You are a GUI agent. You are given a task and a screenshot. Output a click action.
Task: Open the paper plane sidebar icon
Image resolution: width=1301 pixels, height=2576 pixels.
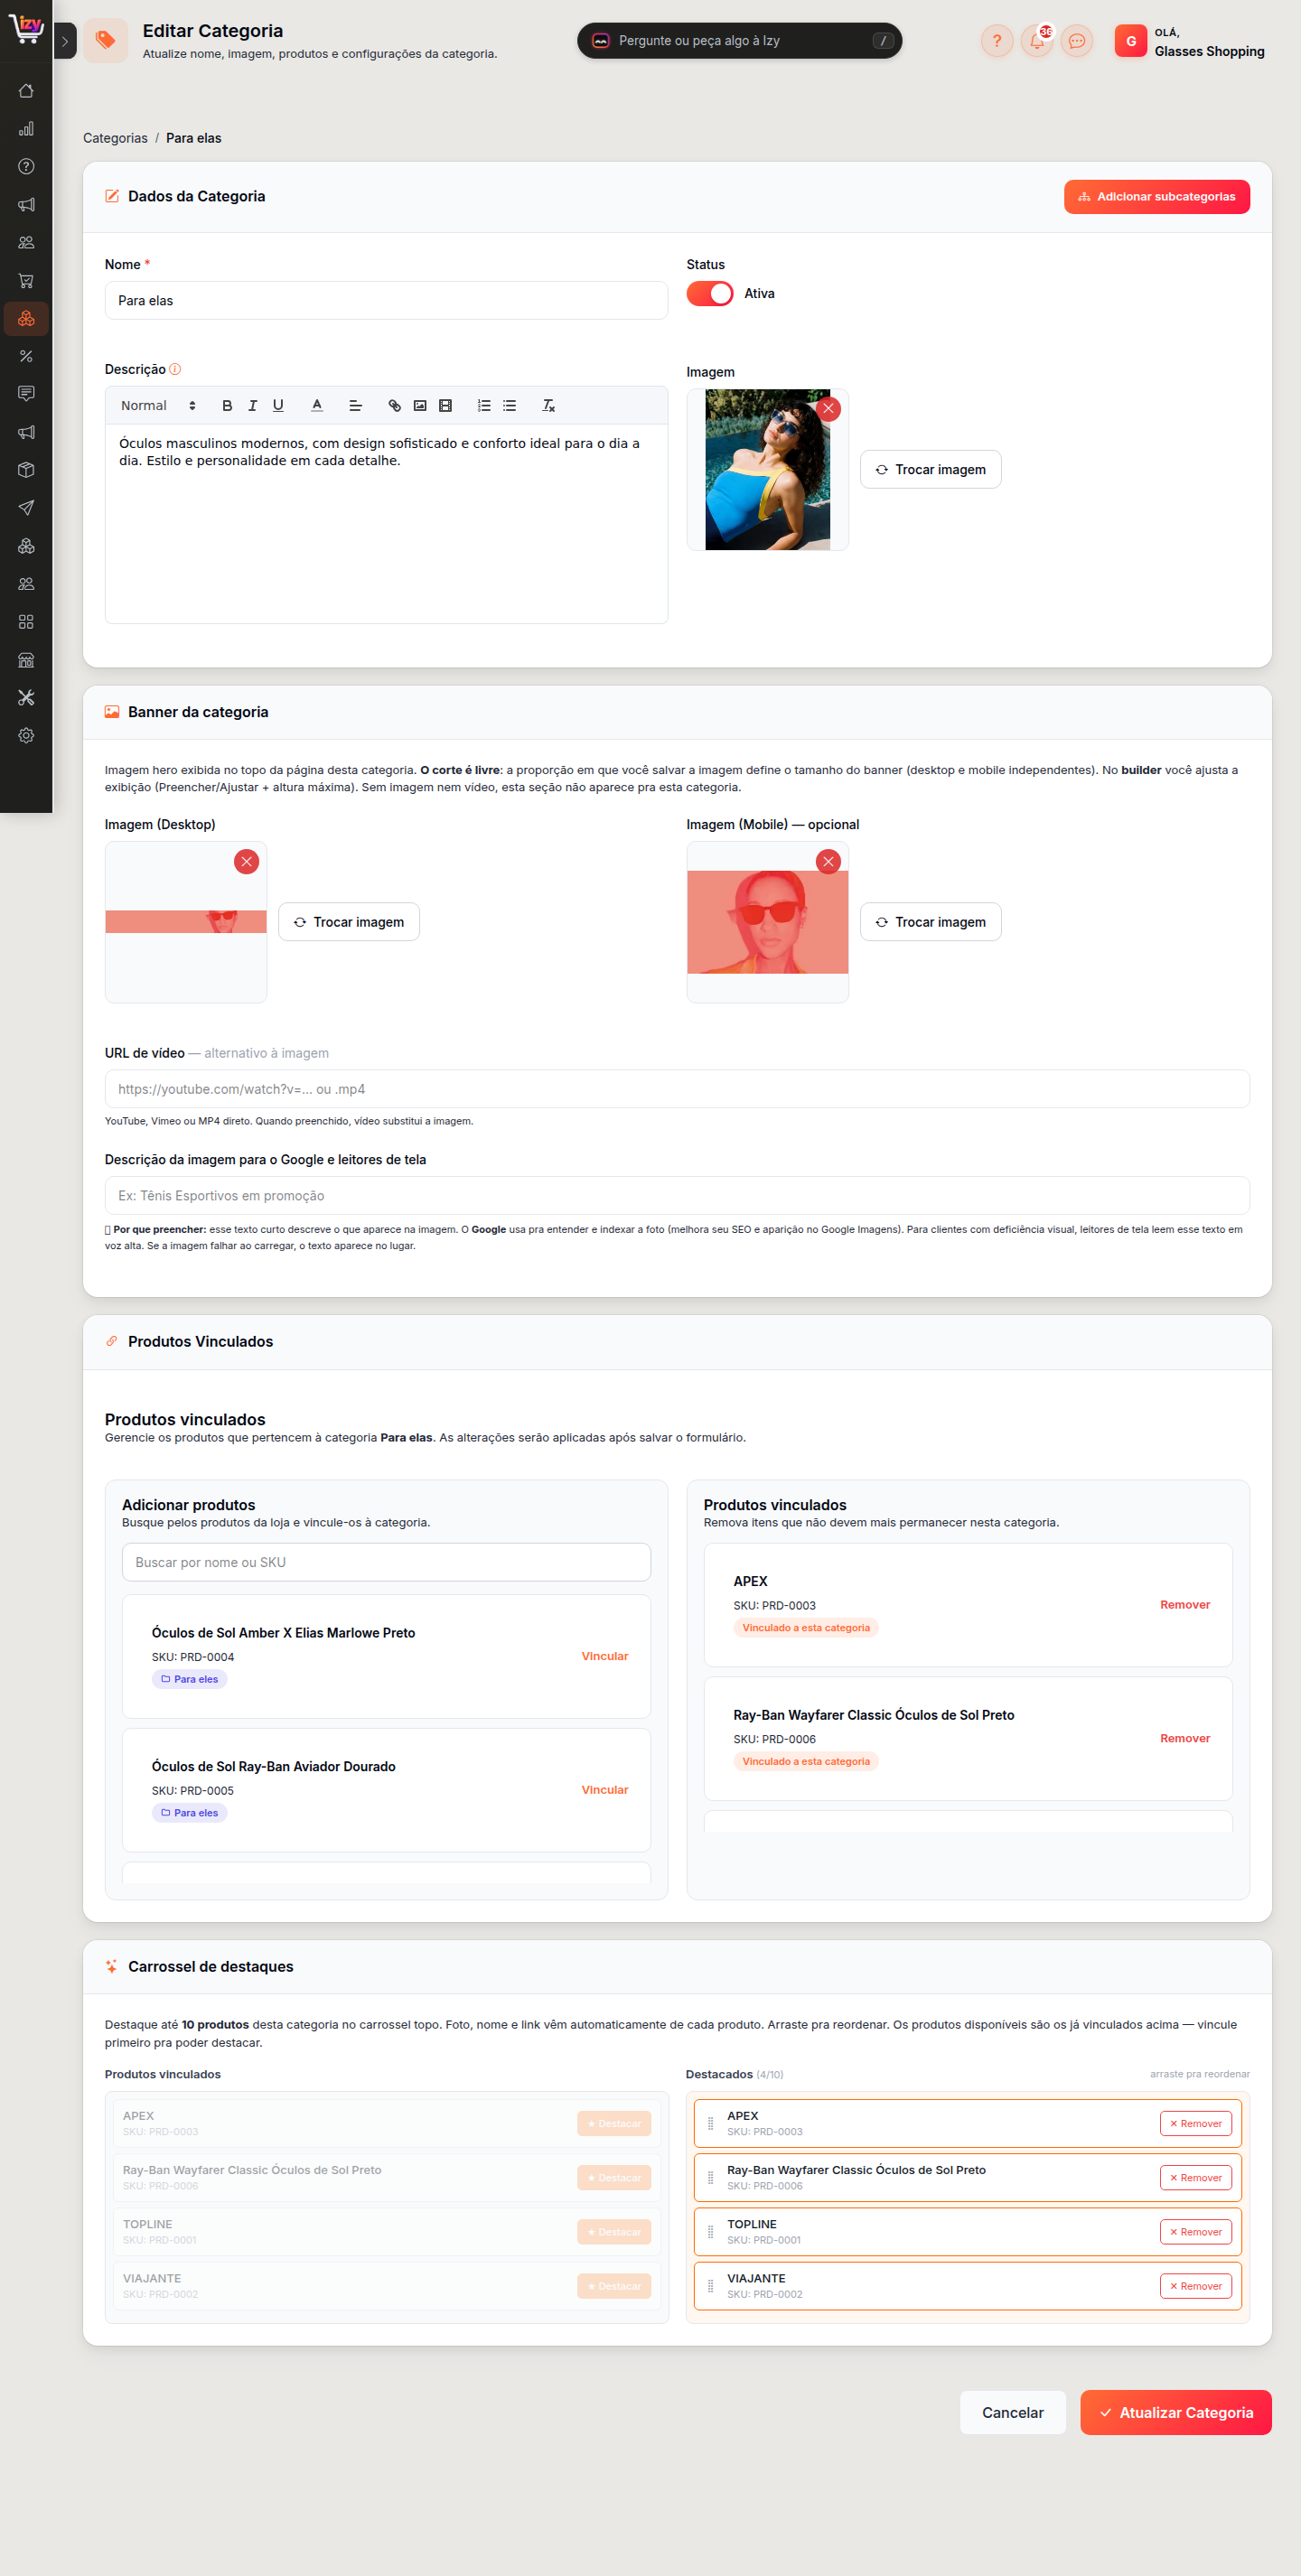click(x=26, y=508)
